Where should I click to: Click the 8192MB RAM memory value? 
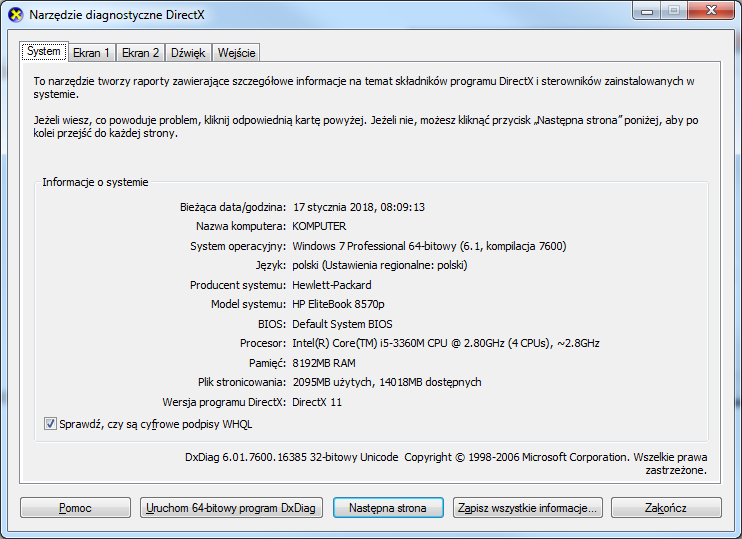pyautogui.click(x=326, y=363)
